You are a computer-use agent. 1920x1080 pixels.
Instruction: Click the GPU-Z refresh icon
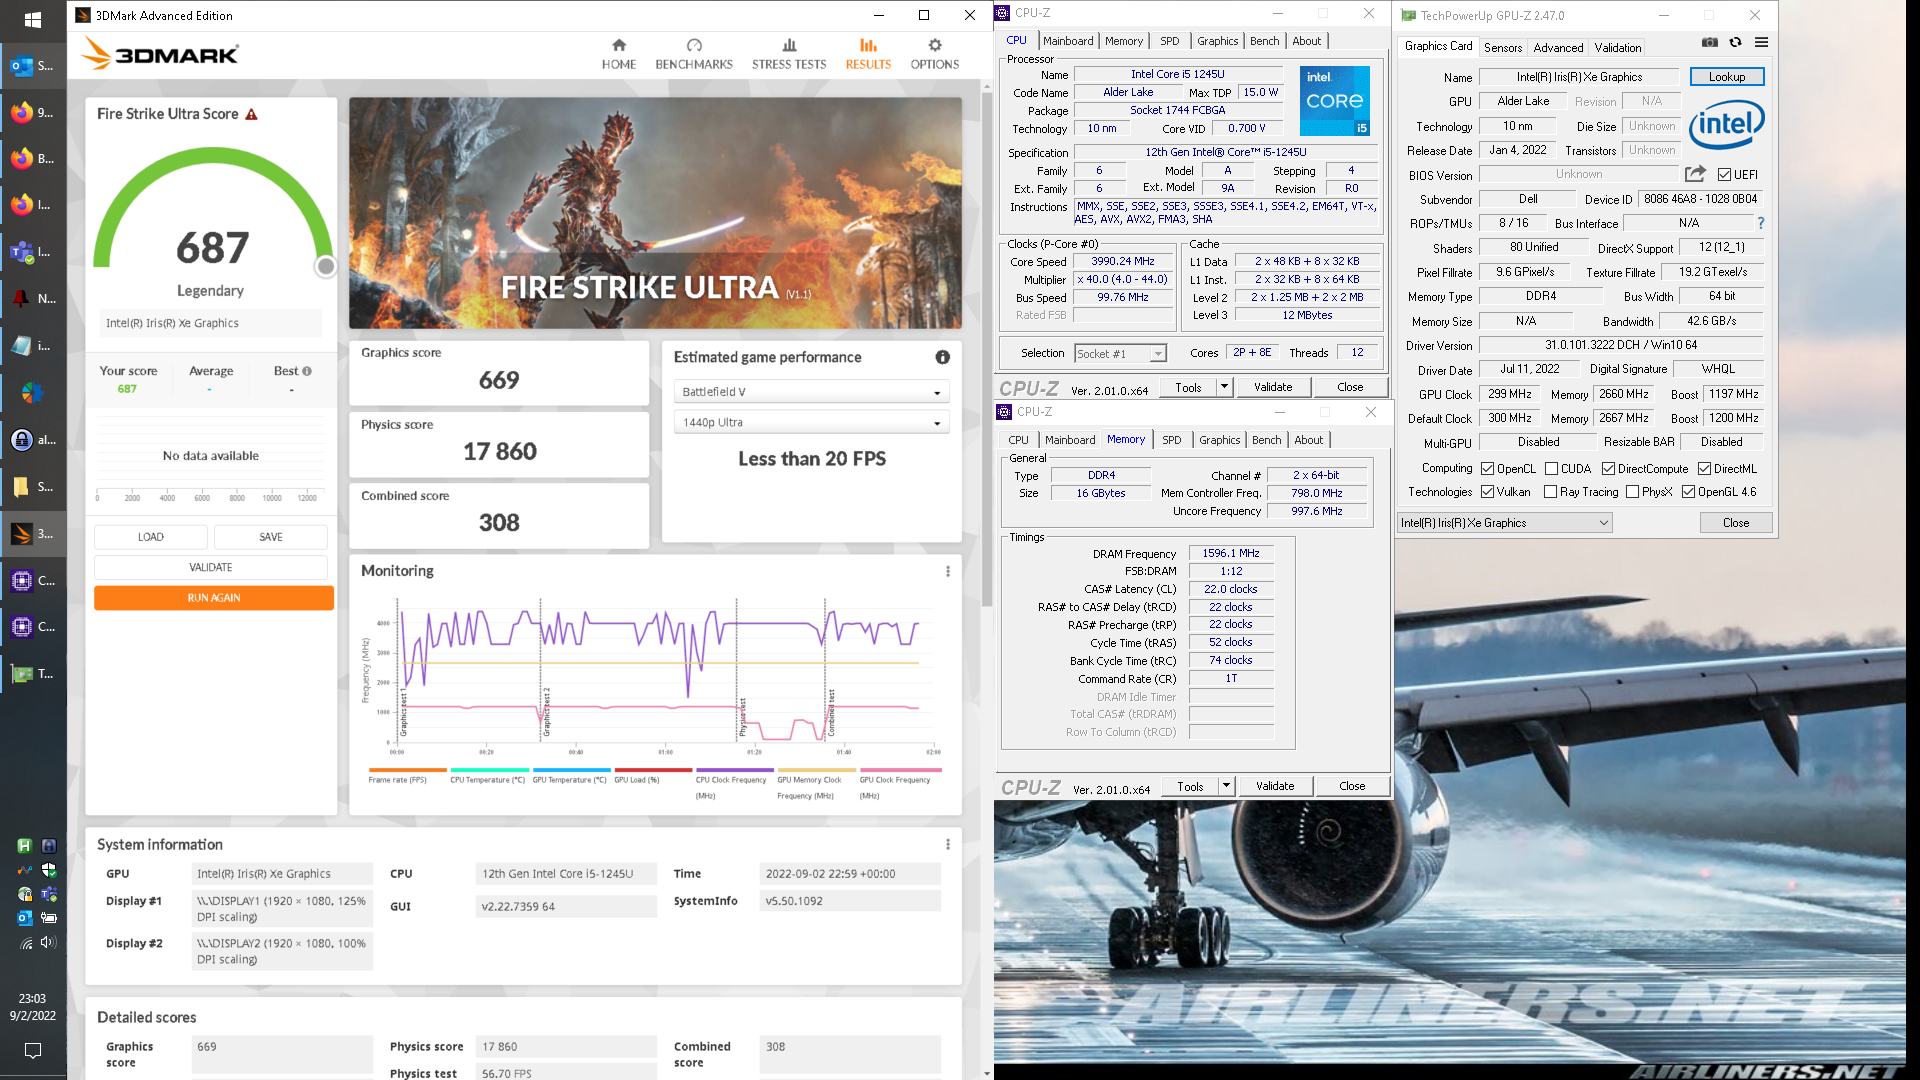coord(1735,42)
